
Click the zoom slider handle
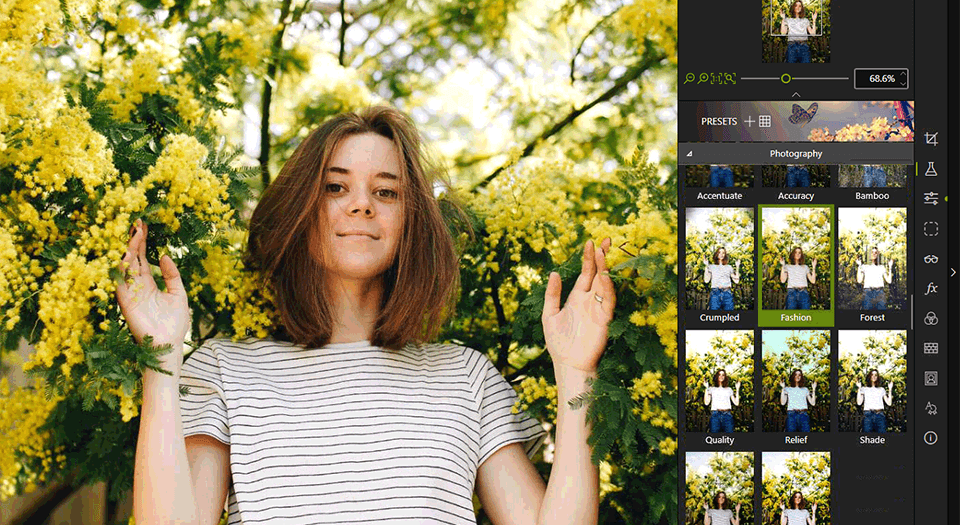coord(786,78)
